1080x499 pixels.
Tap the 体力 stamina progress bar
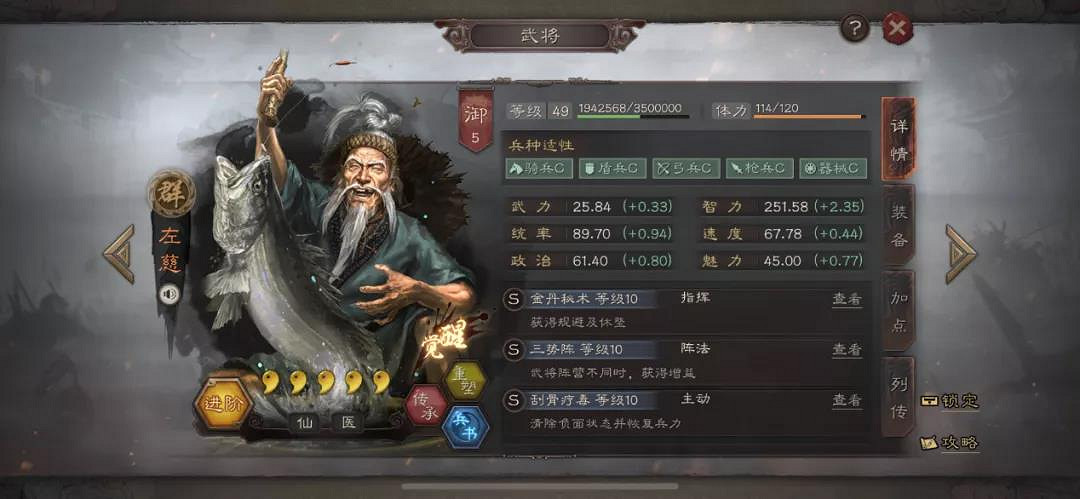point(809,116)
